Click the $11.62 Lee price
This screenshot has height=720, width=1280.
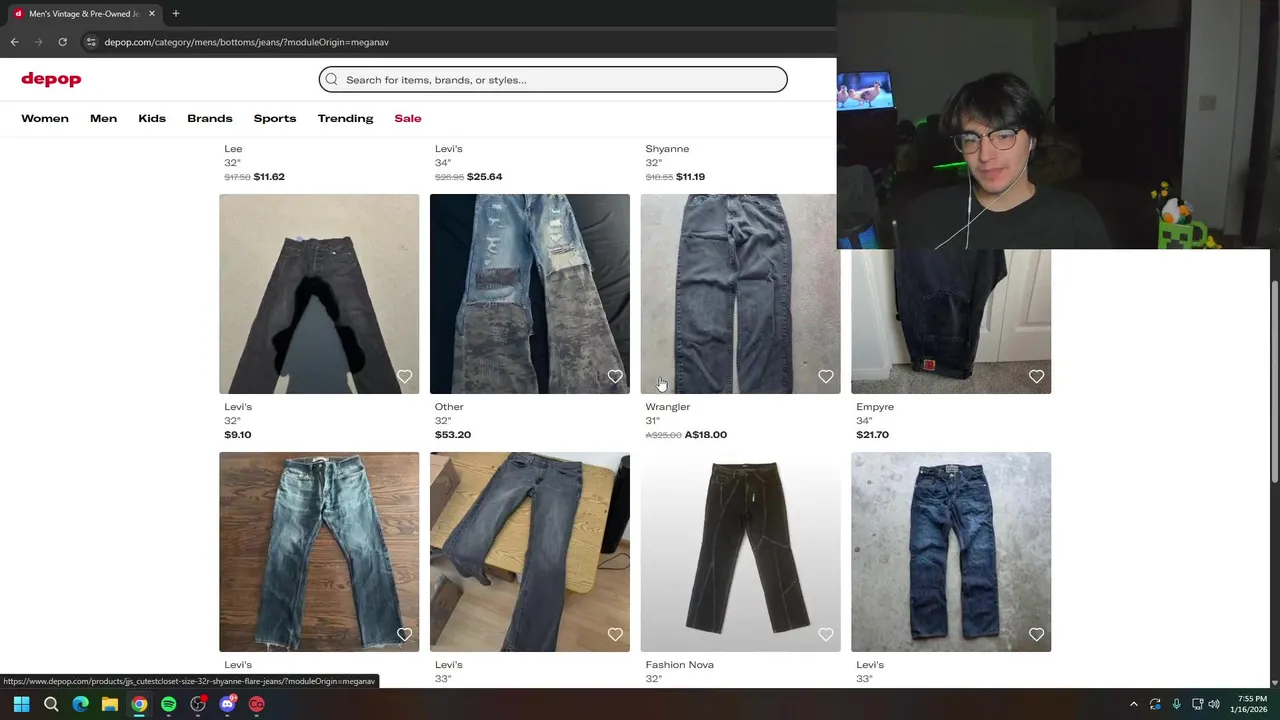click(x=269, y=177)
